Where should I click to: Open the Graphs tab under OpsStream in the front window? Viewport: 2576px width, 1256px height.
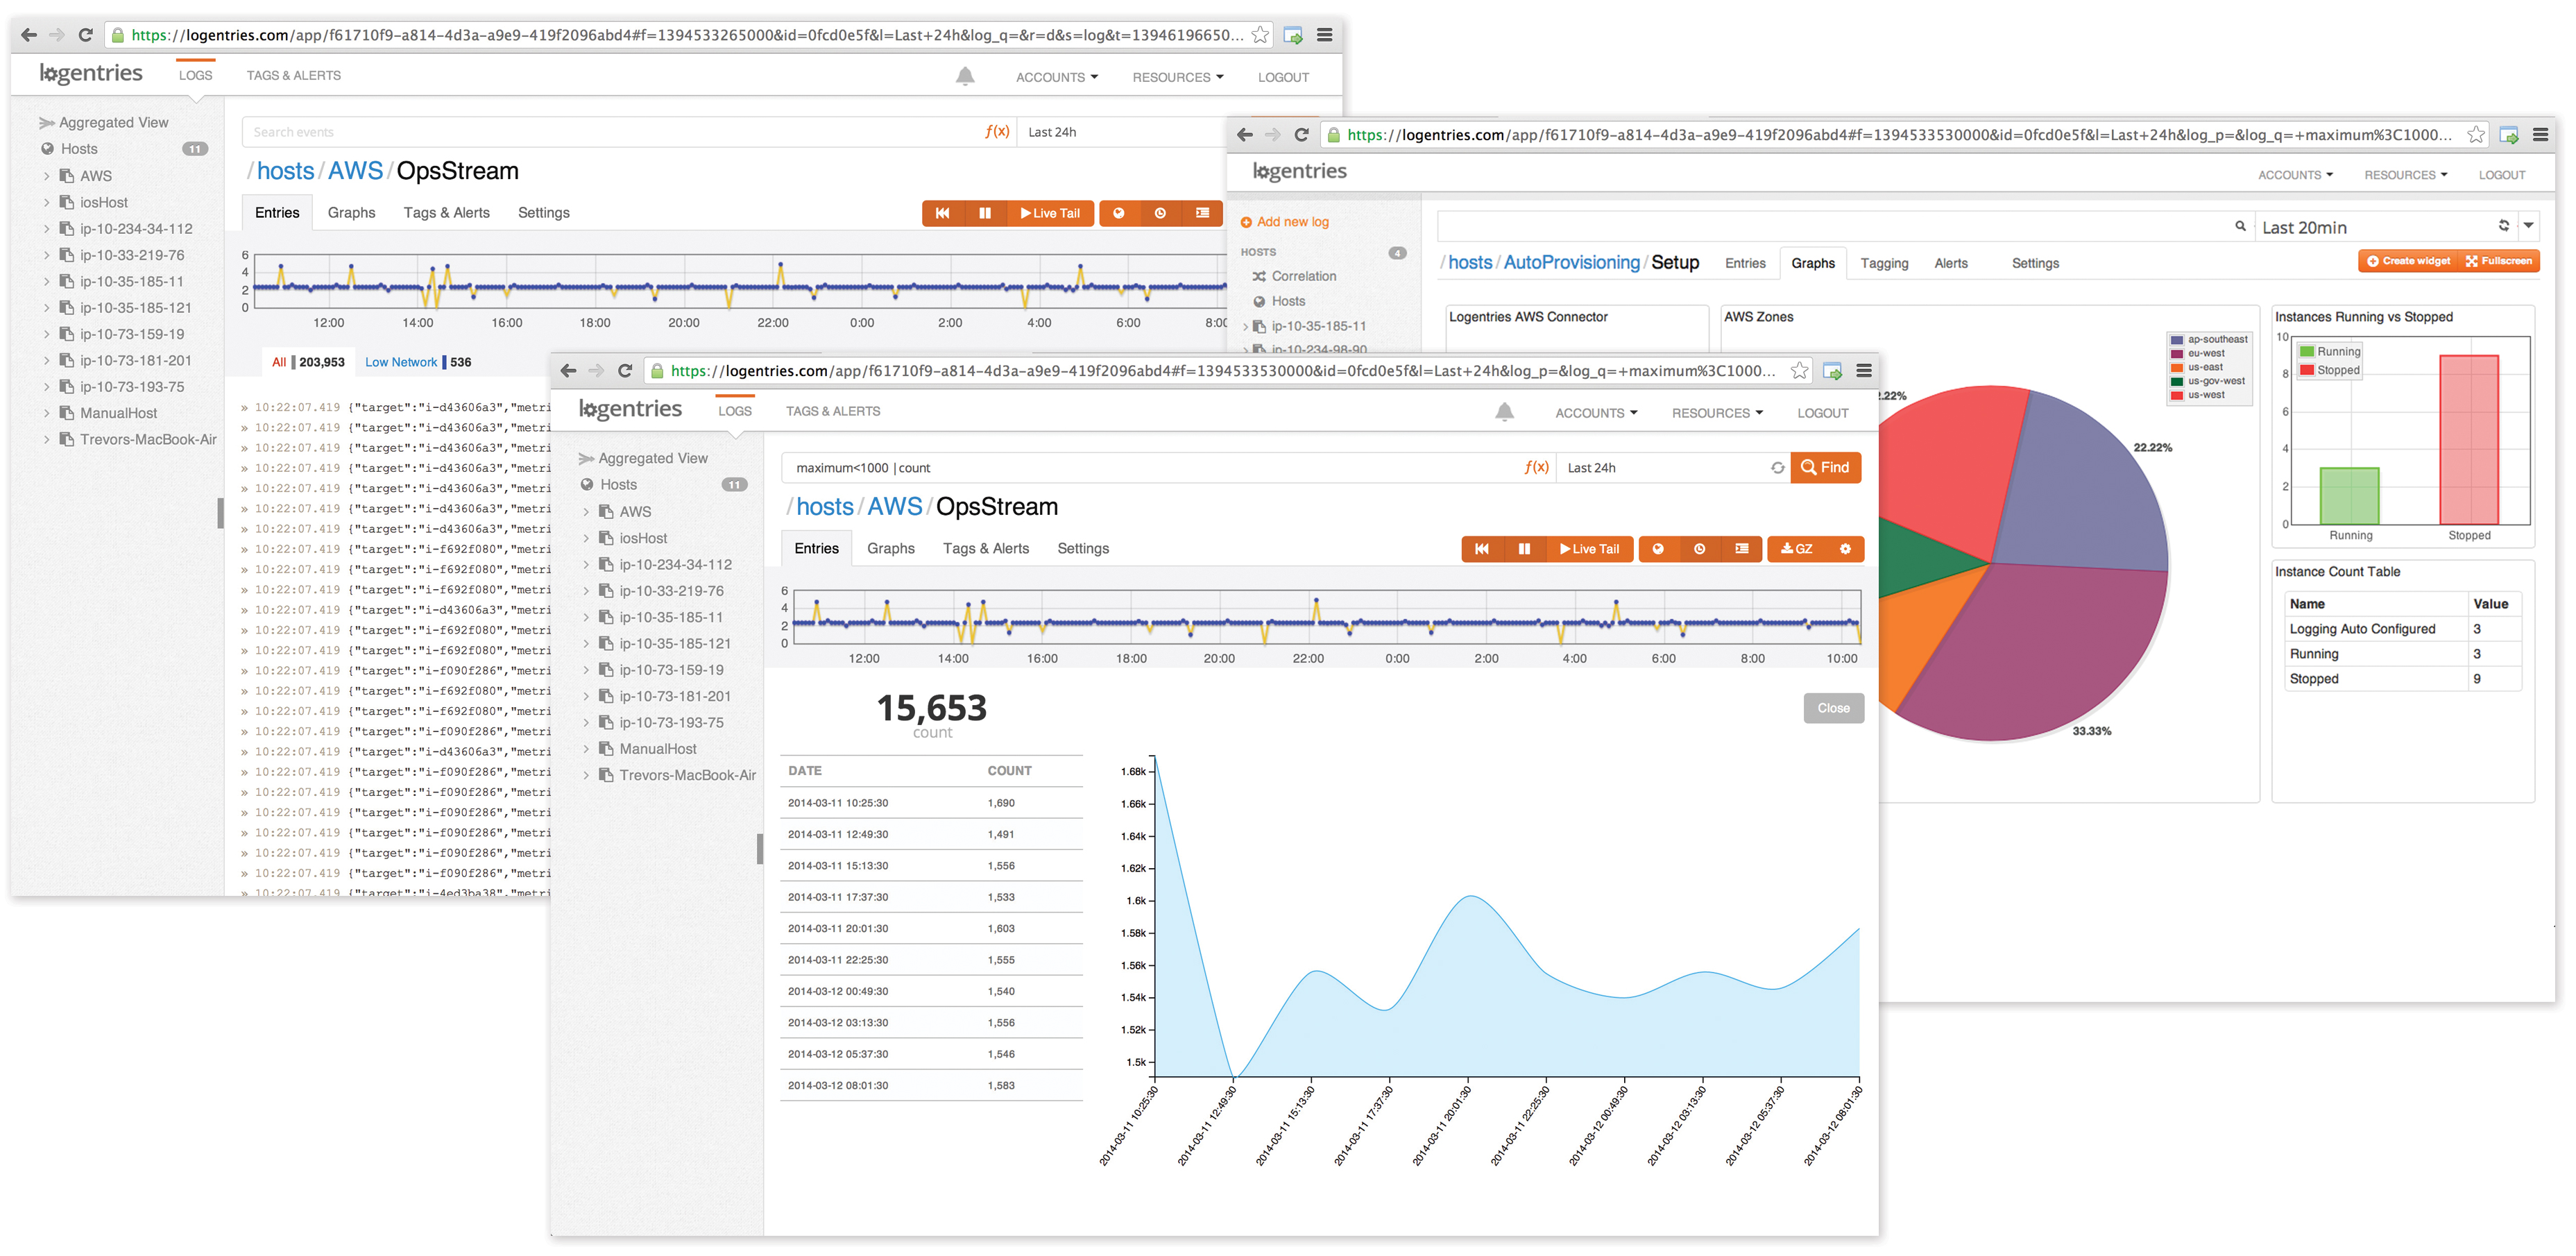890,548
